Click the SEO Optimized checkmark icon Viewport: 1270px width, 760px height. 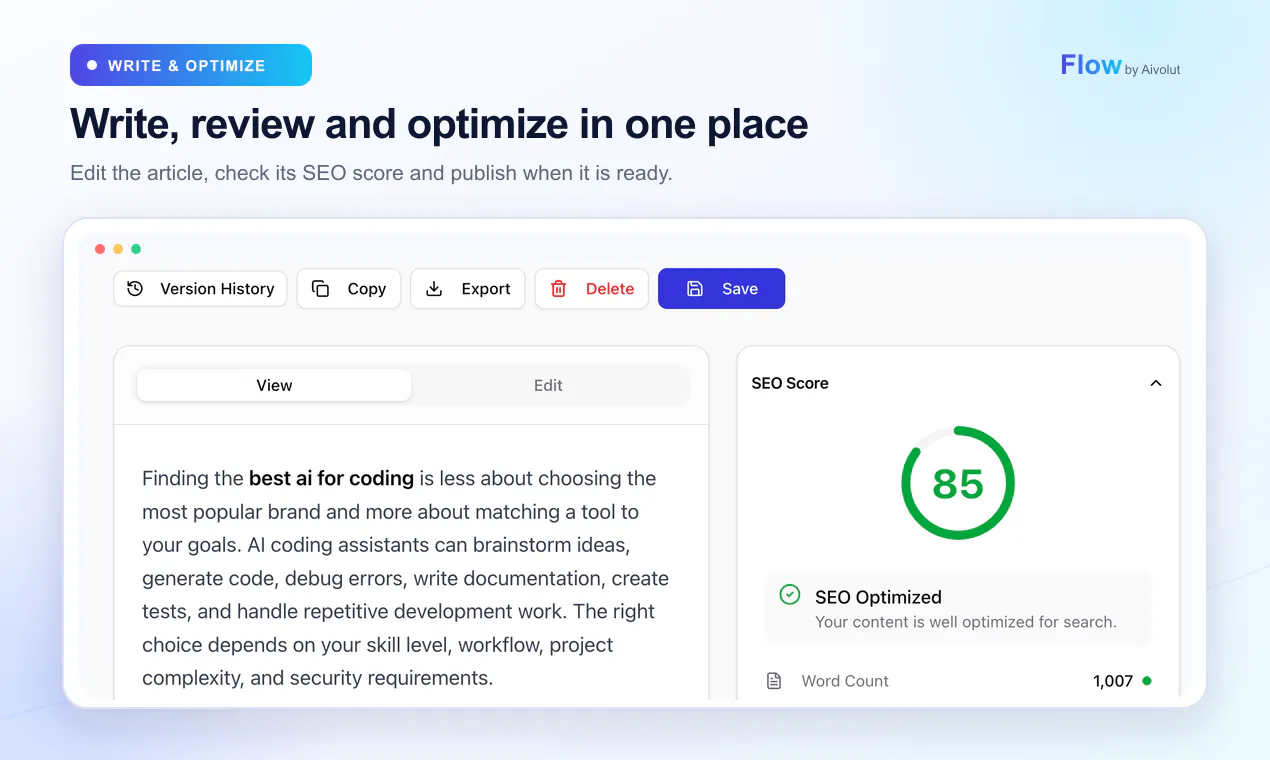tap(790, 595)
